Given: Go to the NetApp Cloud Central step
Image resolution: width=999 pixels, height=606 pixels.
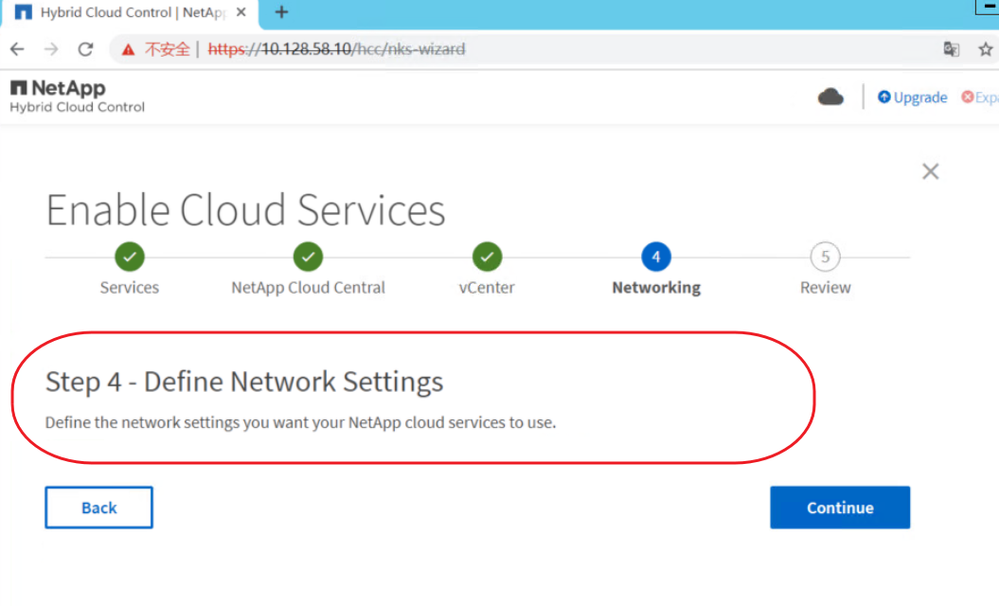Looking at the screenshot, I should (x=308, y=257).
